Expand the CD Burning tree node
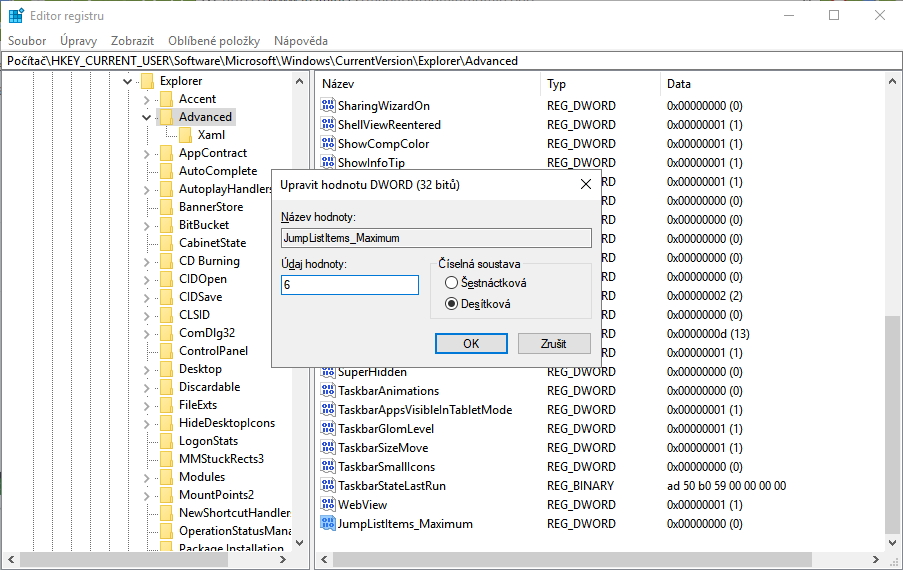Image resolution: width=903 pixels, height=570 pixels. point(146,262)
